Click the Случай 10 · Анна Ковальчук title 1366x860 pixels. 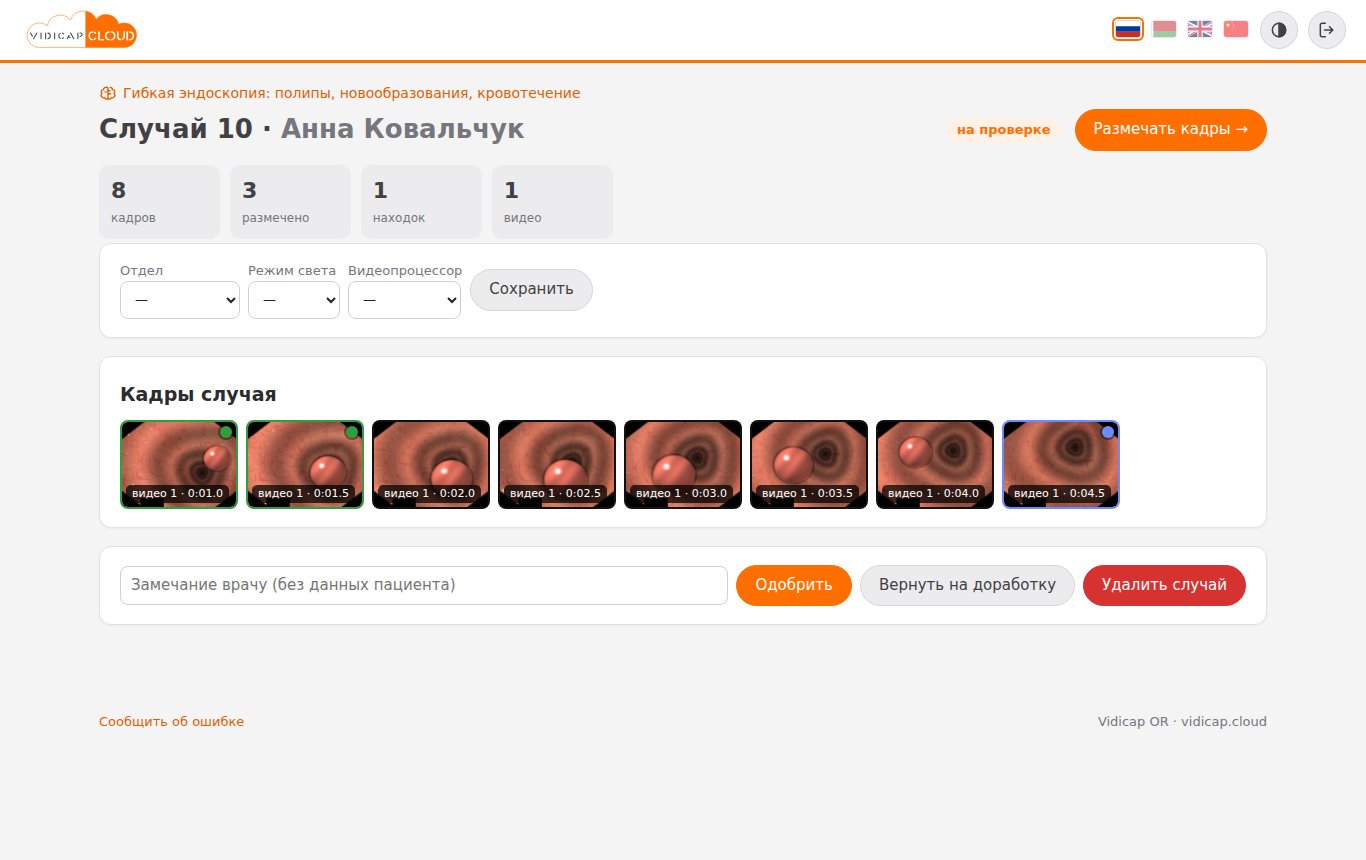[311, 129]
